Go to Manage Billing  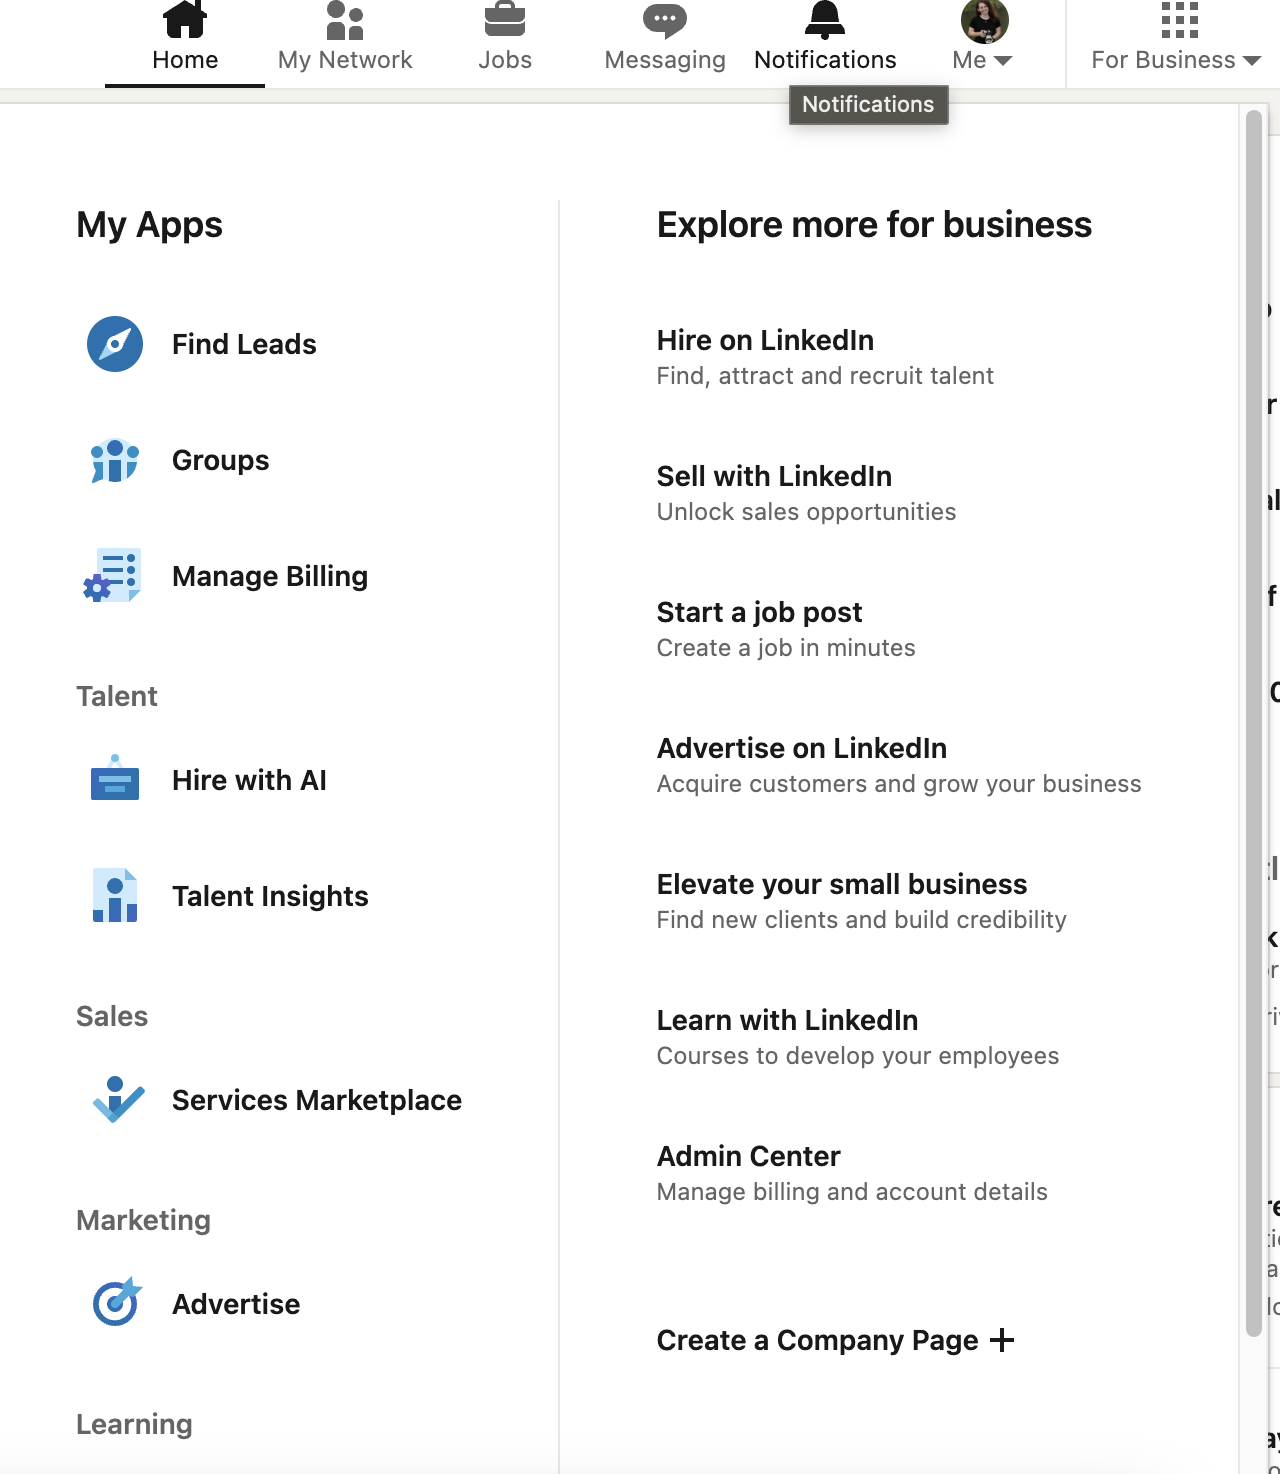click(270, 576)
